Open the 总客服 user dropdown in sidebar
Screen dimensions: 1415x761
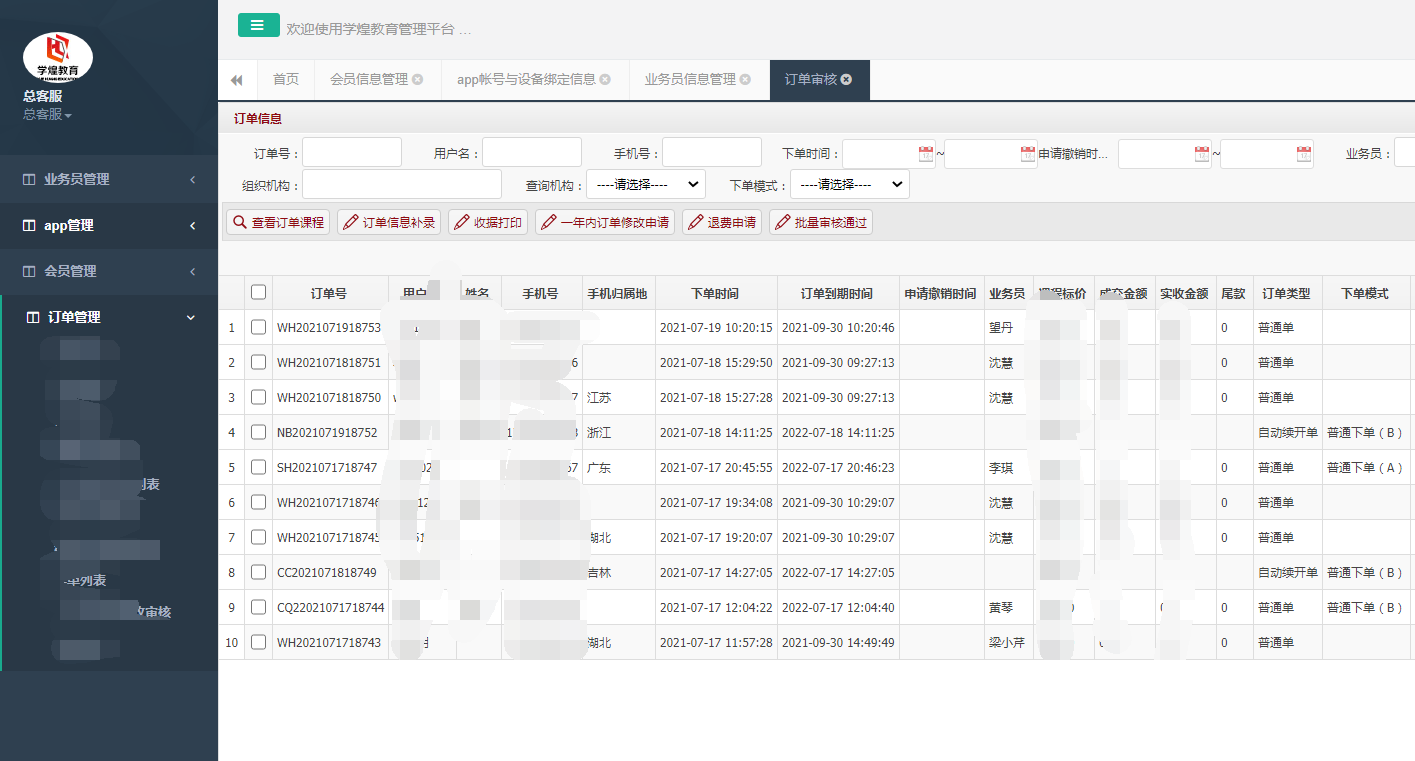click(47, 114)
